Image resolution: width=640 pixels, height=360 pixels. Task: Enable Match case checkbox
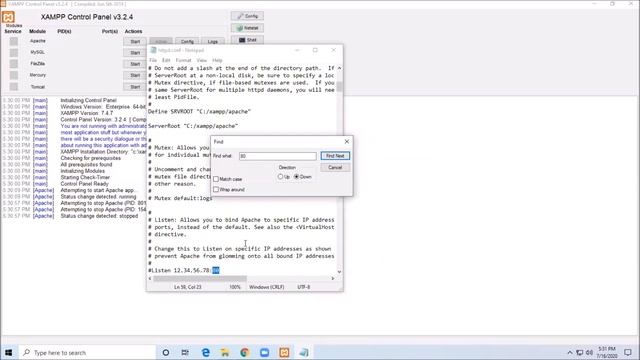click(216, 179)
